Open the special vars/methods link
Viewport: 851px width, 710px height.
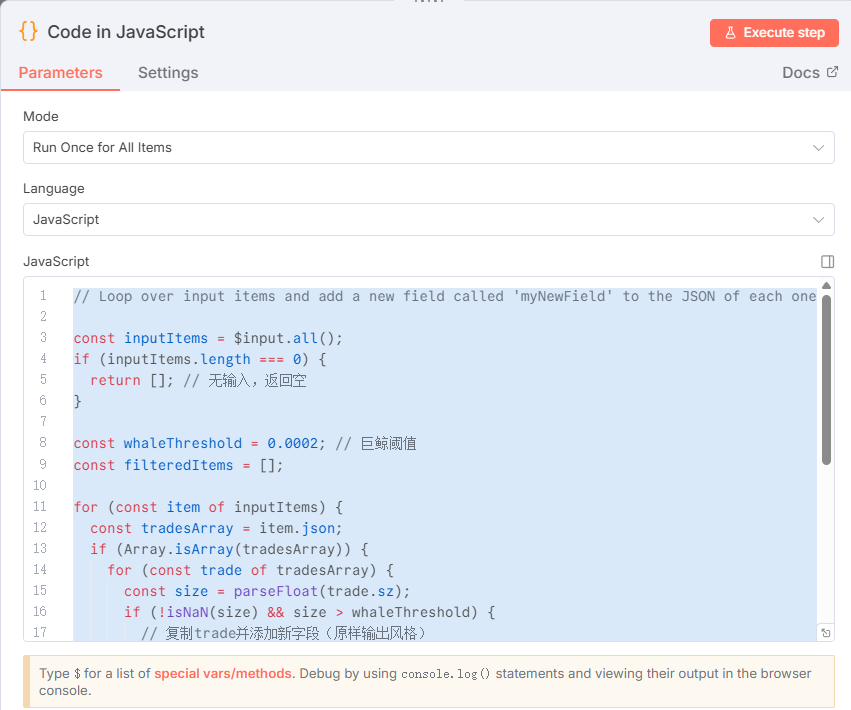pyautogui.click(x=222, y=673)
